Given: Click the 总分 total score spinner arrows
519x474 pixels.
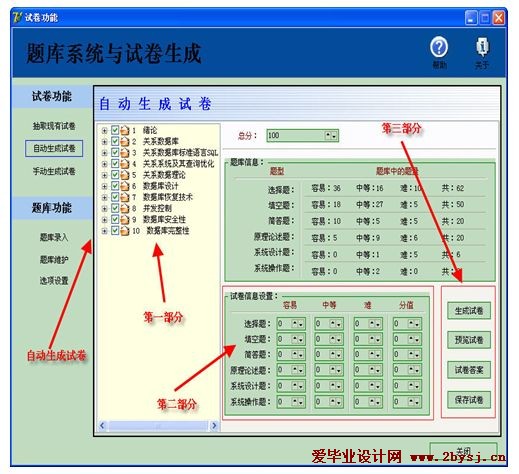Looking at the screenshot, I should point(331,136).
